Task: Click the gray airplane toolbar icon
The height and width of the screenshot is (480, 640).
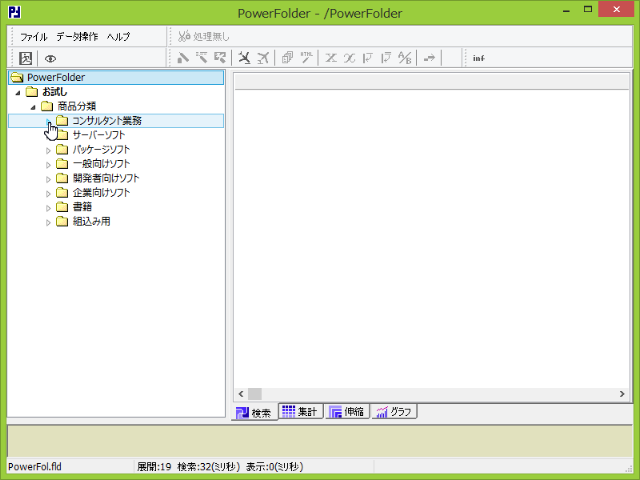Action: tap(263, 58)
